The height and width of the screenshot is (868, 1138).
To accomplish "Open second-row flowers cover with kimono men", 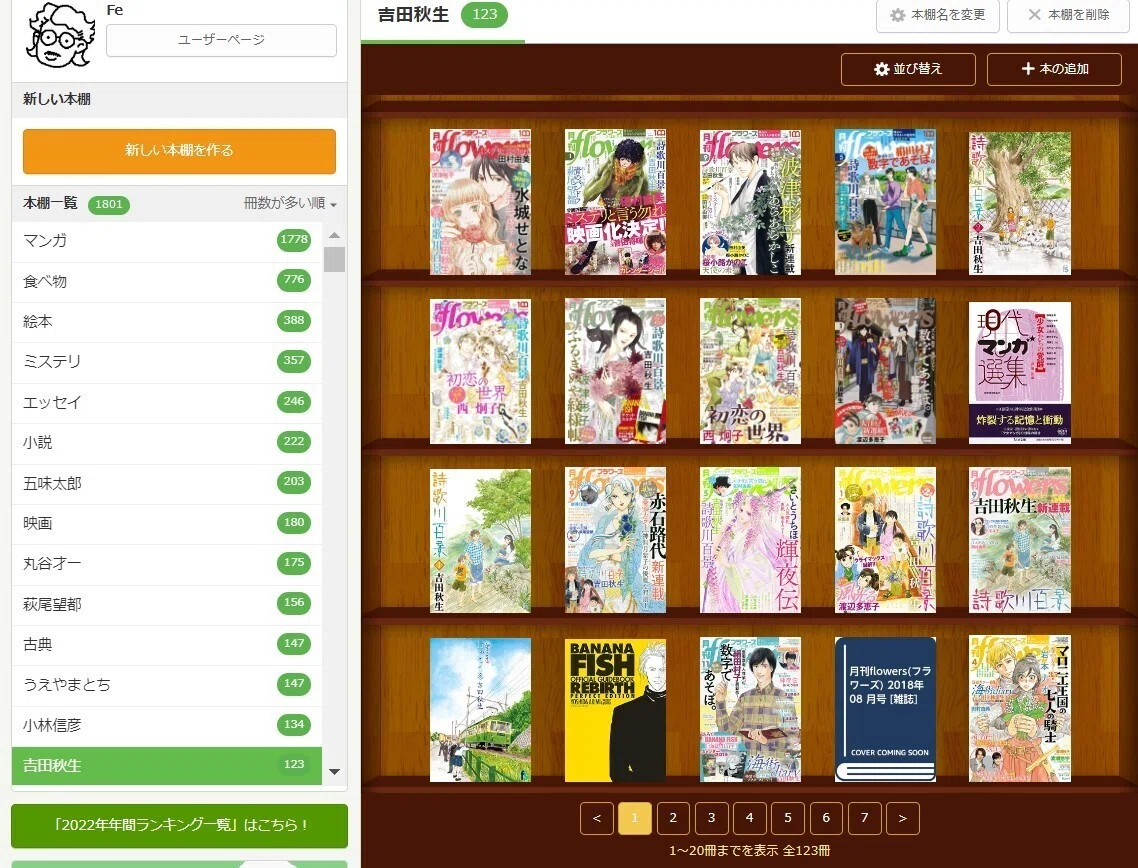I will [x=885, y=371].
